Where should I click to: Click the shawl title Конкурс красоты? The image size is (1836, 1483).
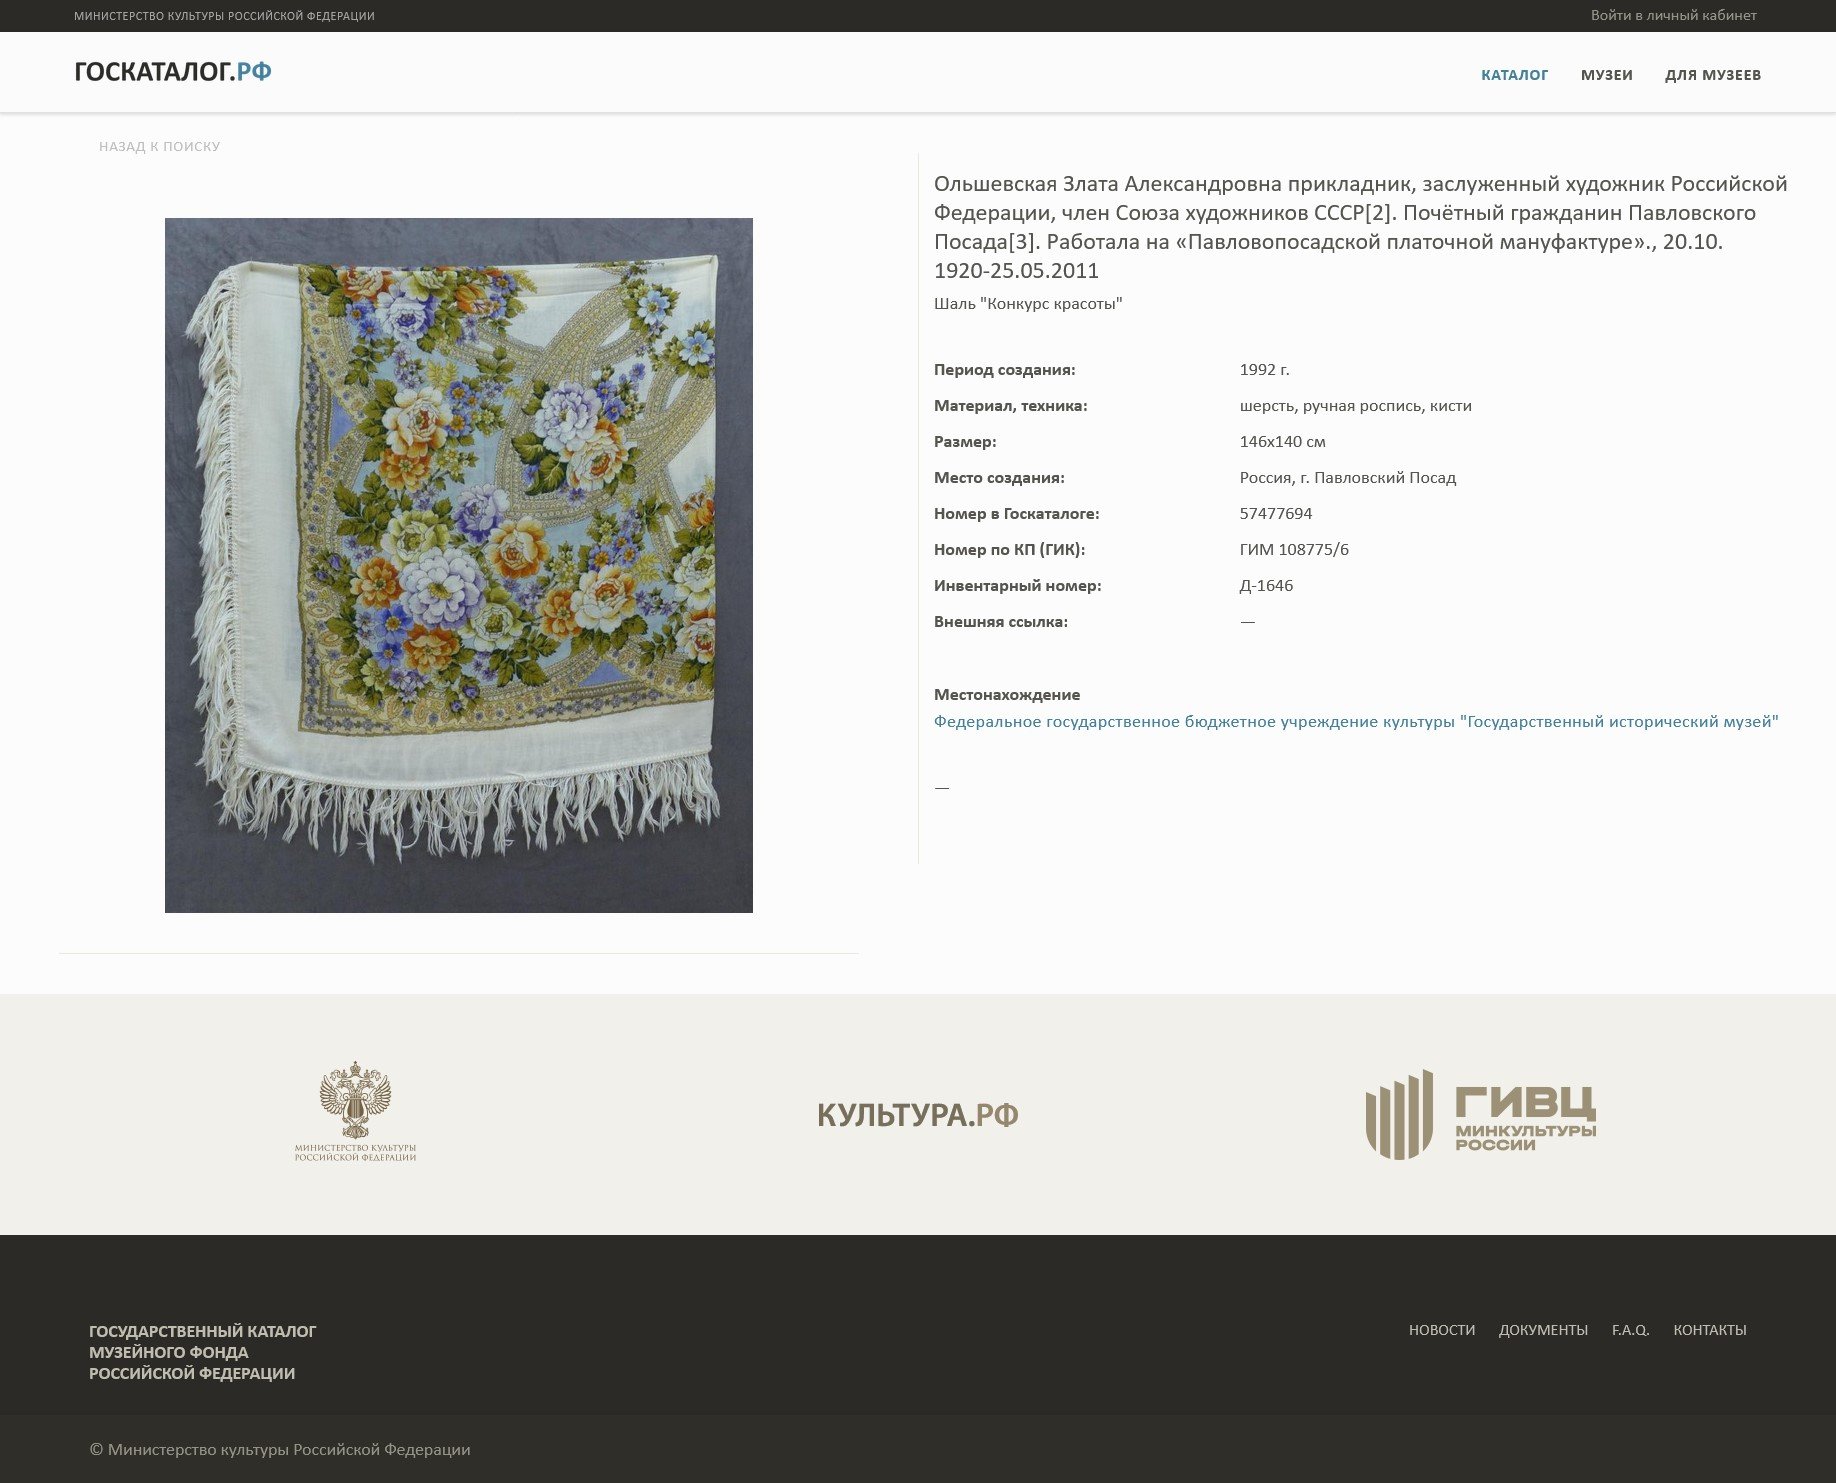click(1028, 304)
